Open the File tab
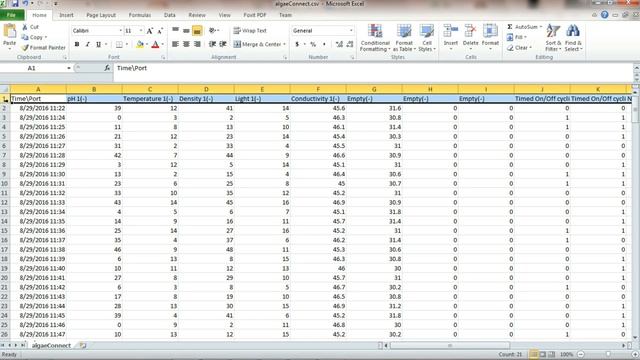Screen dimensions: 640x360 [x=11, y=15]
